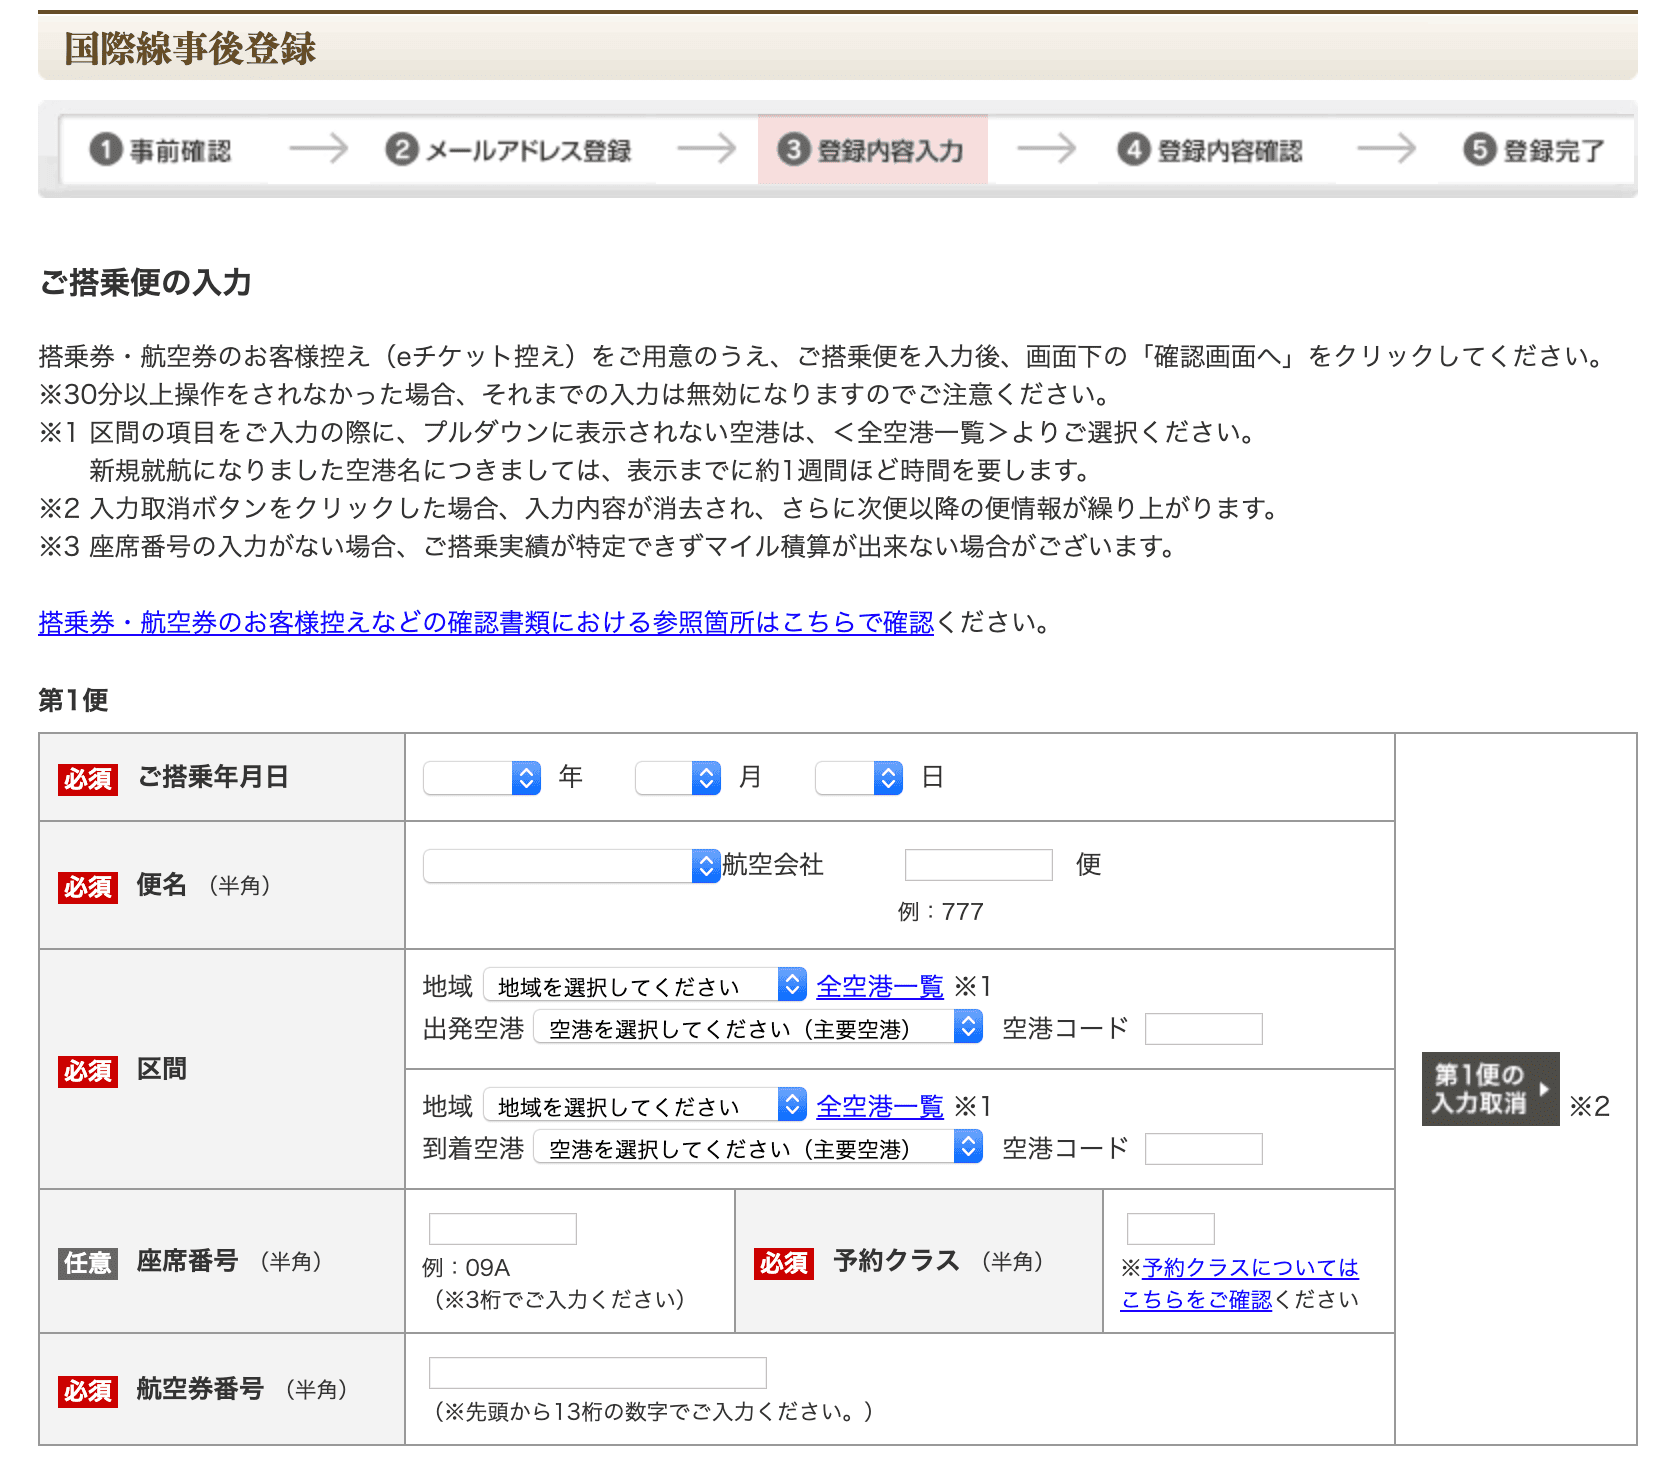This screenshot has height=1482, width=1664.
Task: Click the ticket number (航空券番号) field
Action: (597, 1373)
